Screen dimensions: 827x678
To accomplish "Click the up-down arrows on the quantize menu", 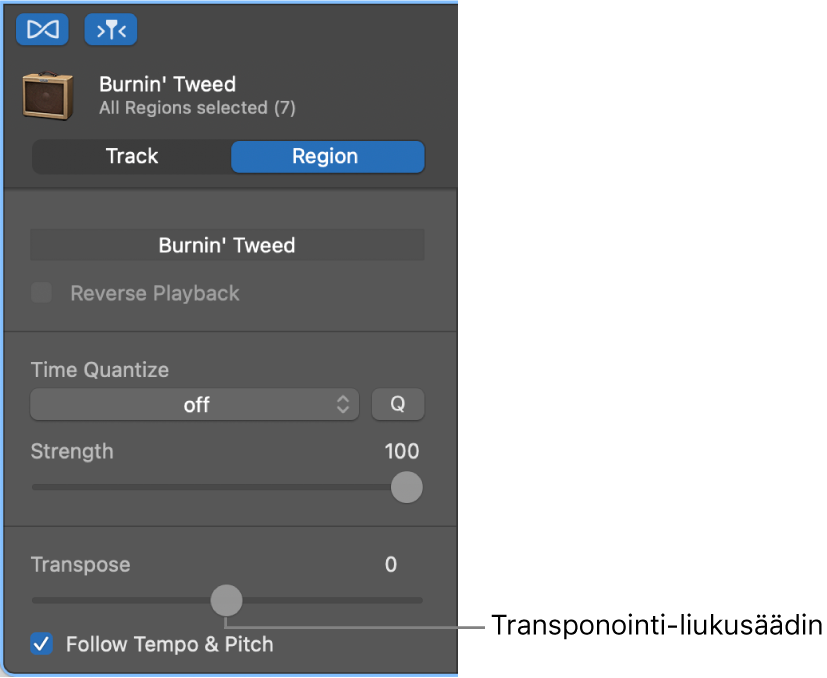I will [343, 404].
